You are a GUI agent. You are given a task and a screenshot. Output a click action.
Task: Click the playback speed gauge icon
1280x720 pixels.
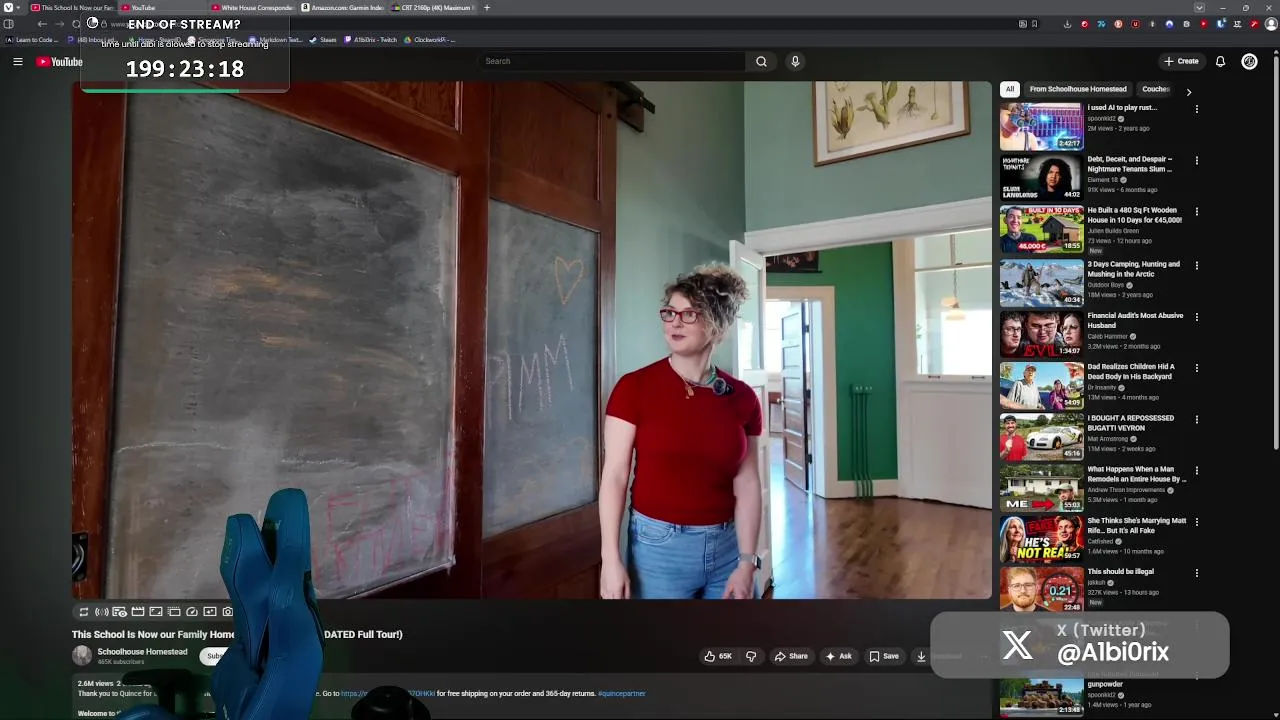(x=192, y=612)
